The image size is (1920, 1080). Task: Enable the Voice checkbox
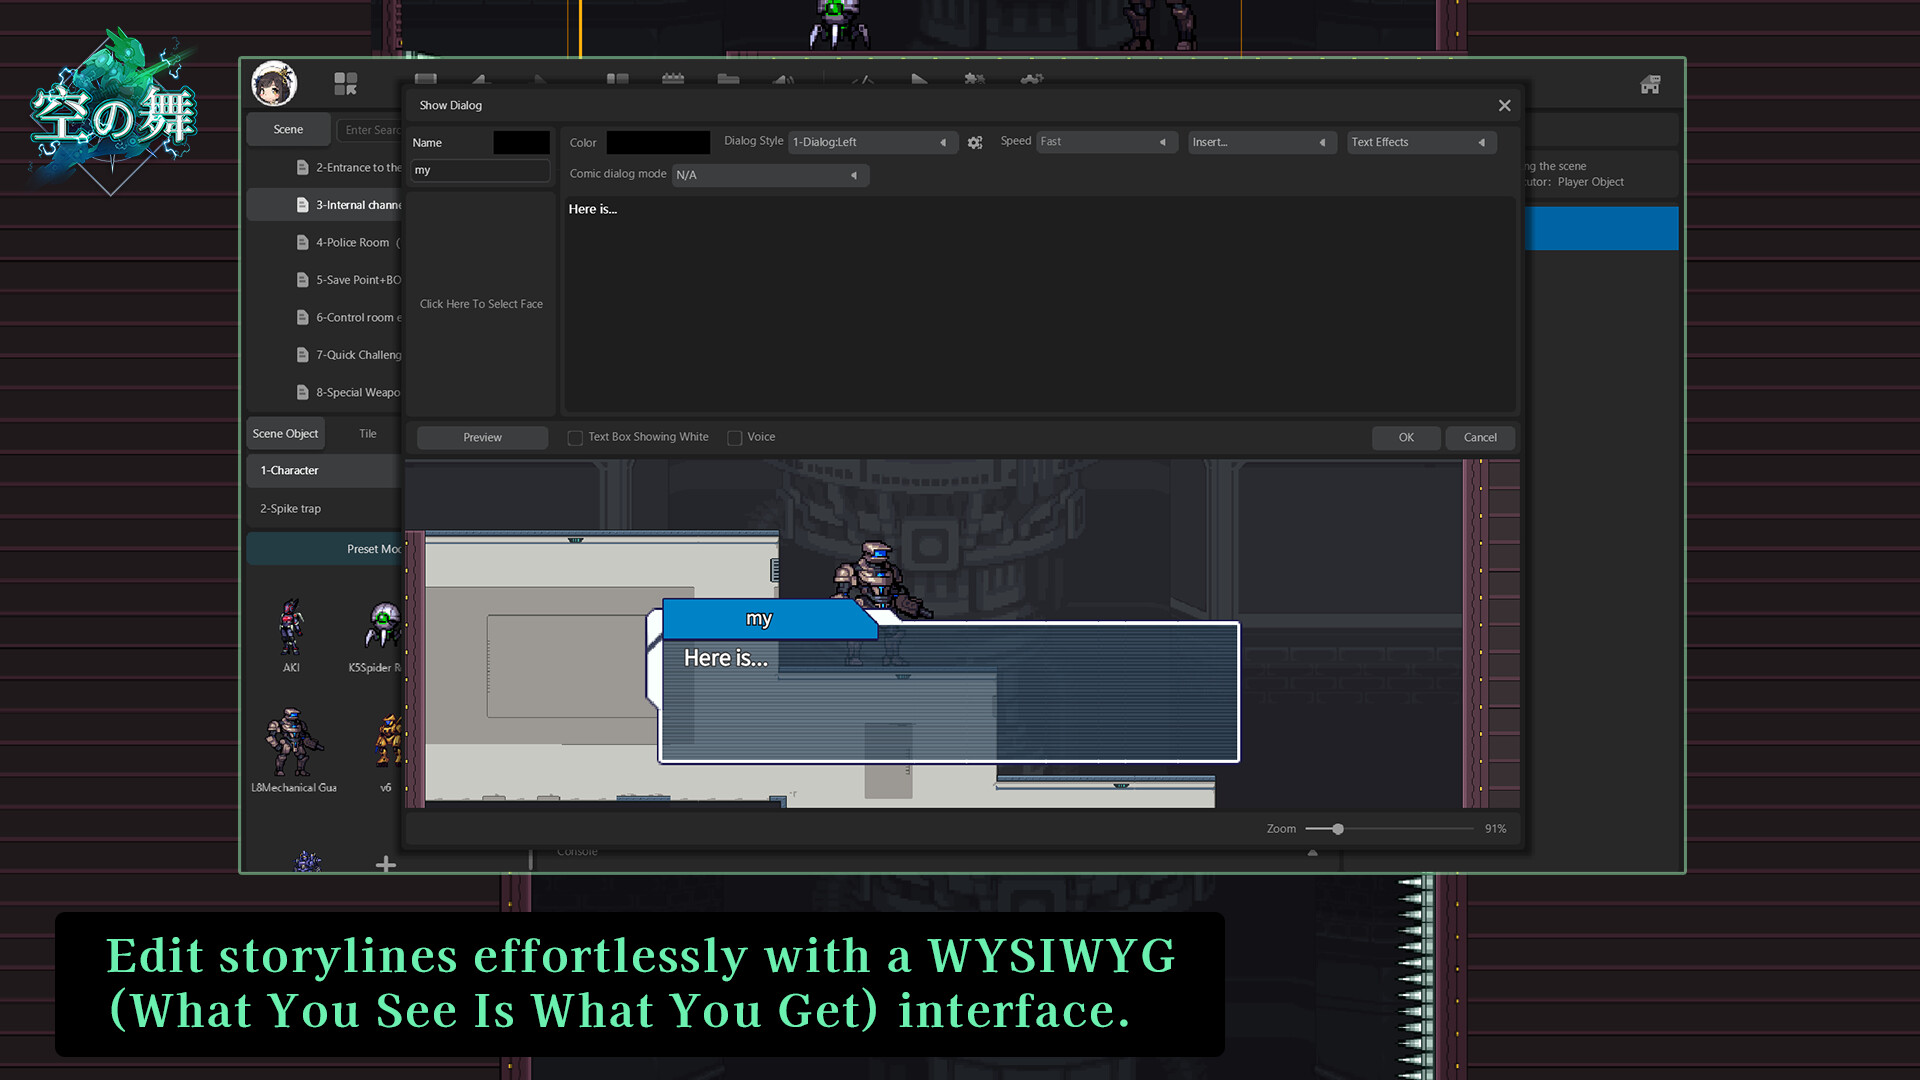click(735, 437)
